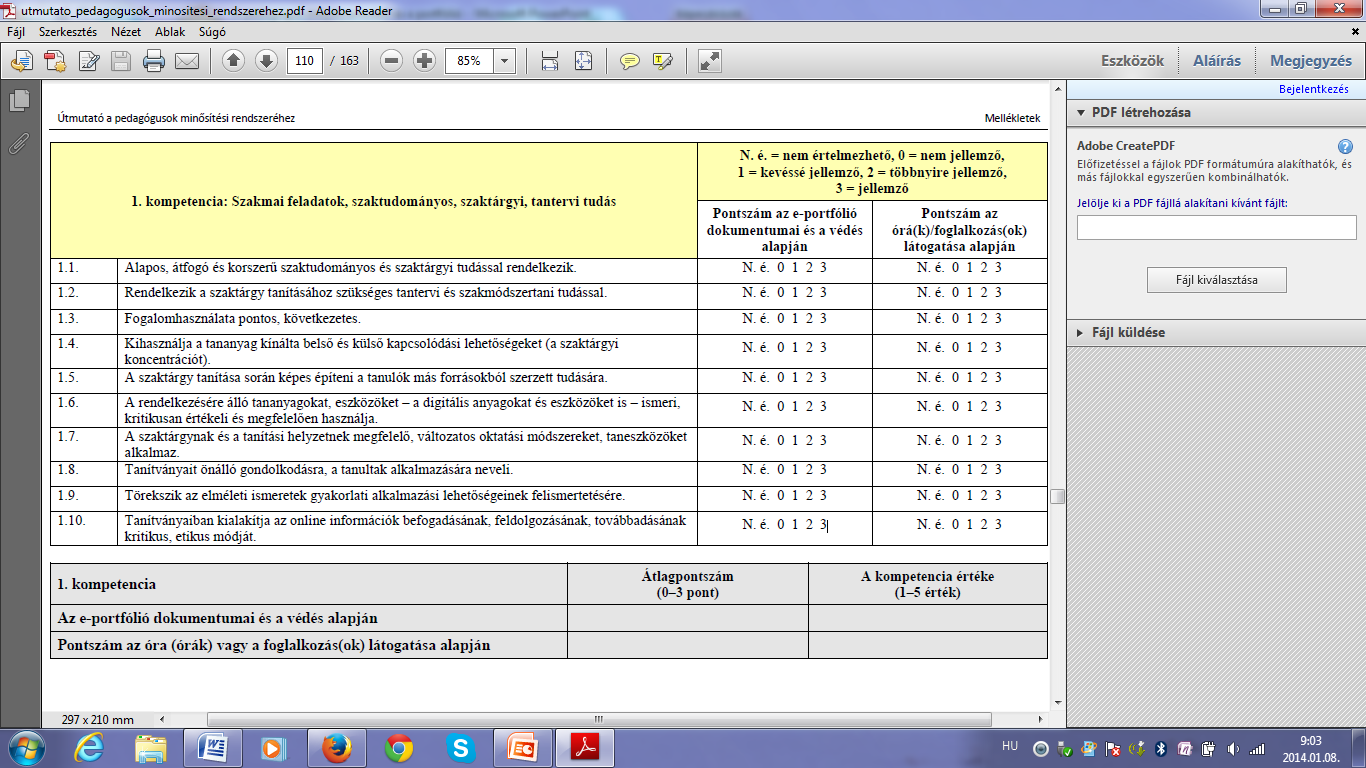The height and width of the screenshot is (768, 1366).
Task: Open PowerPoint from the taskbar
Action: (x=522, y=747)
